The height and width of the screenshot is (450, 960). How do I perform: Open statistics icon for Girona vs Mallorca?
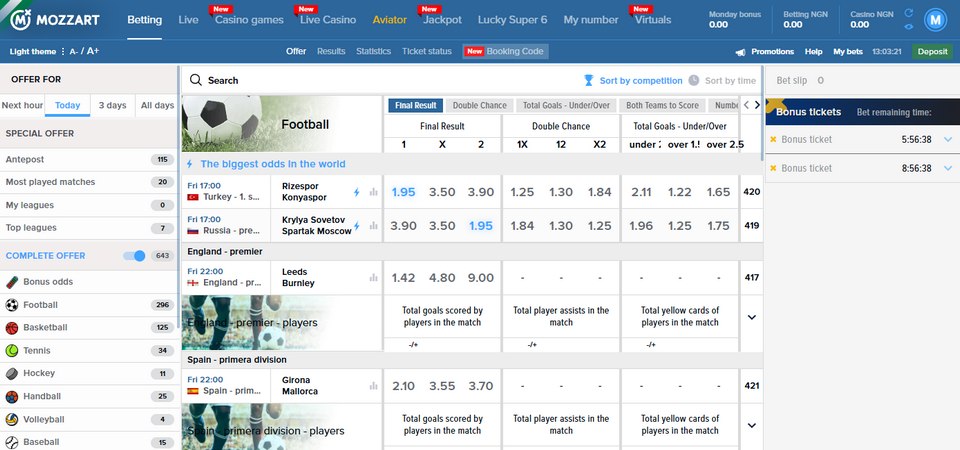pyautogui.click(x=373, y=386)
